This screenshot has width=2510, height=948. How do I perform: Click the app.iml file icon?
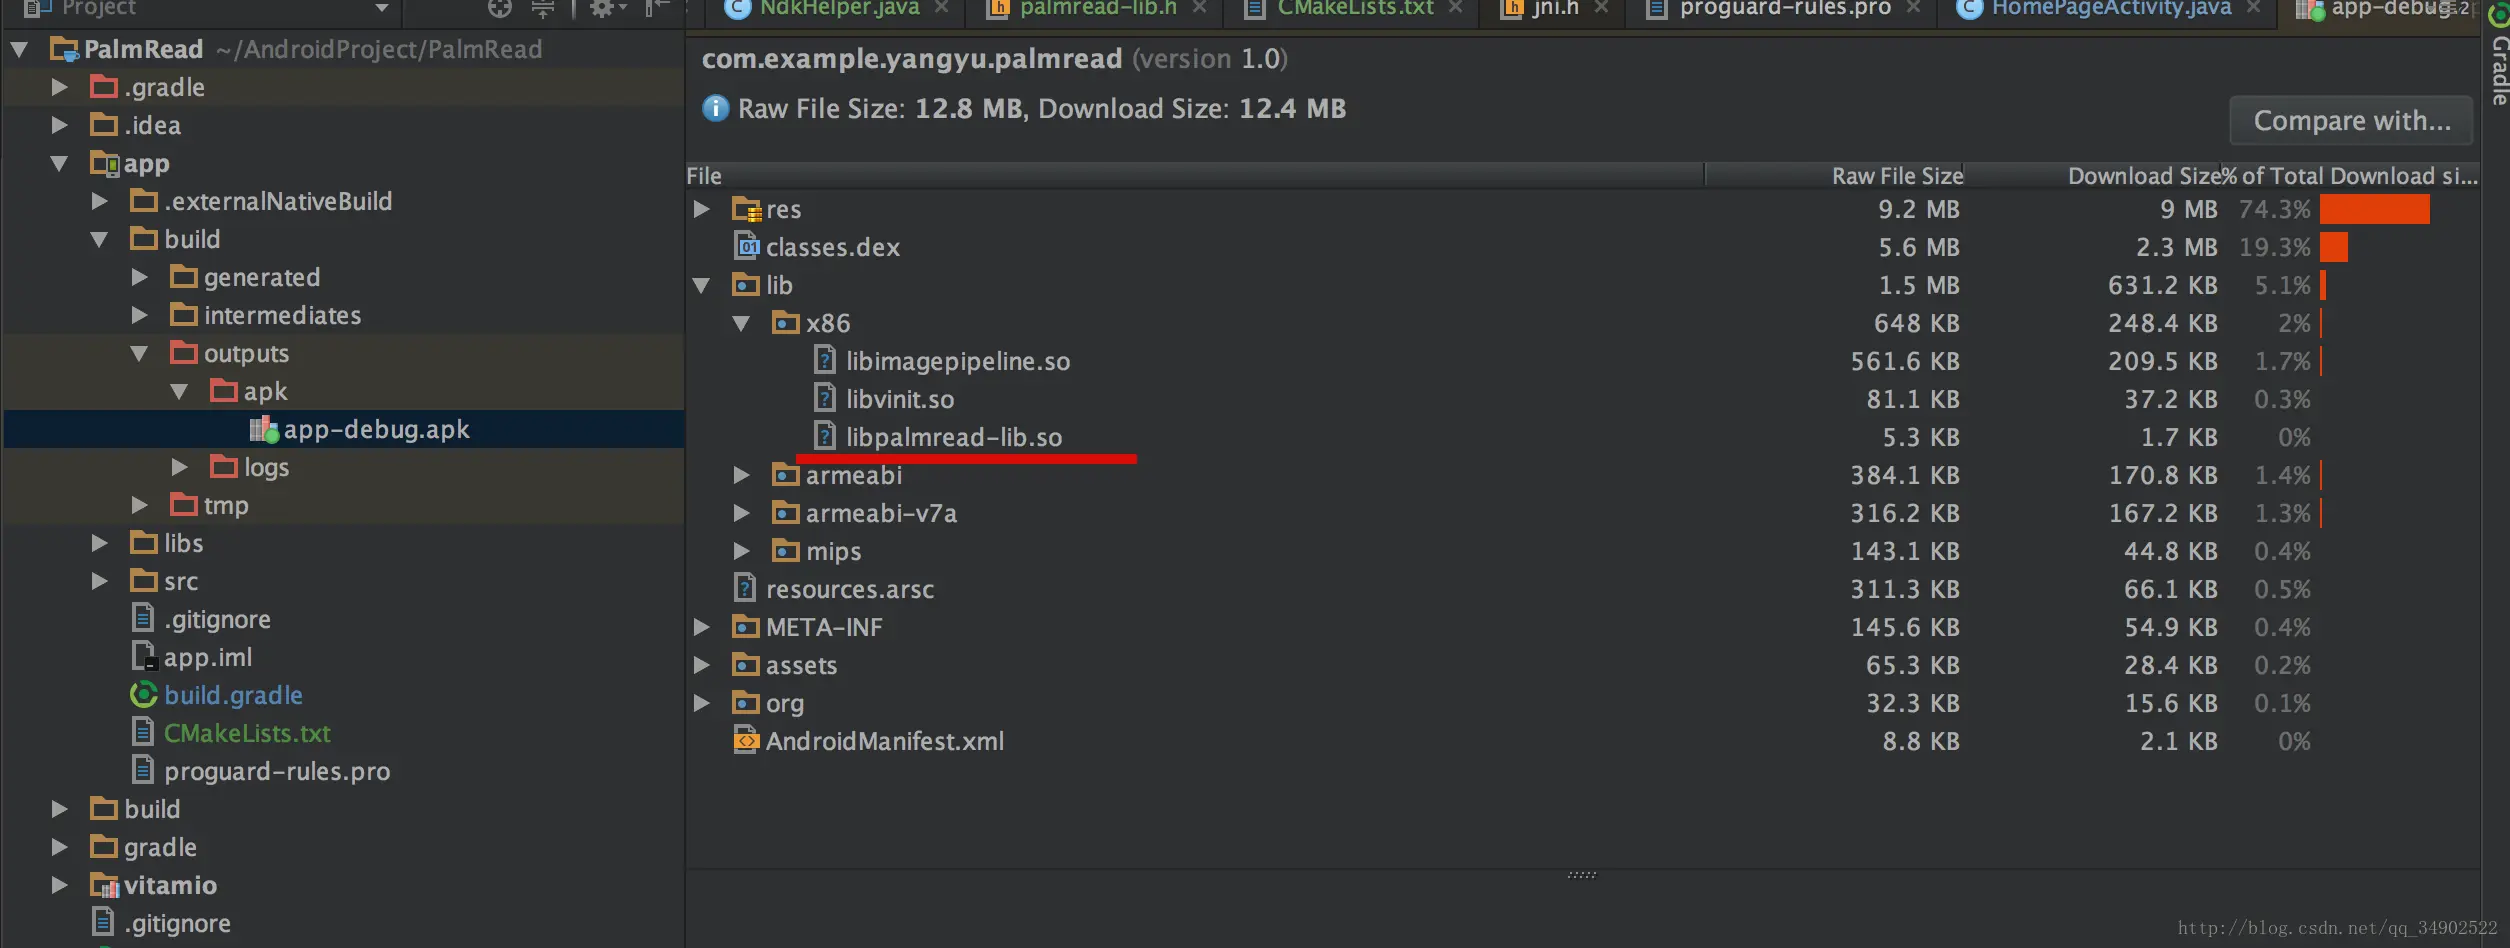144,656
